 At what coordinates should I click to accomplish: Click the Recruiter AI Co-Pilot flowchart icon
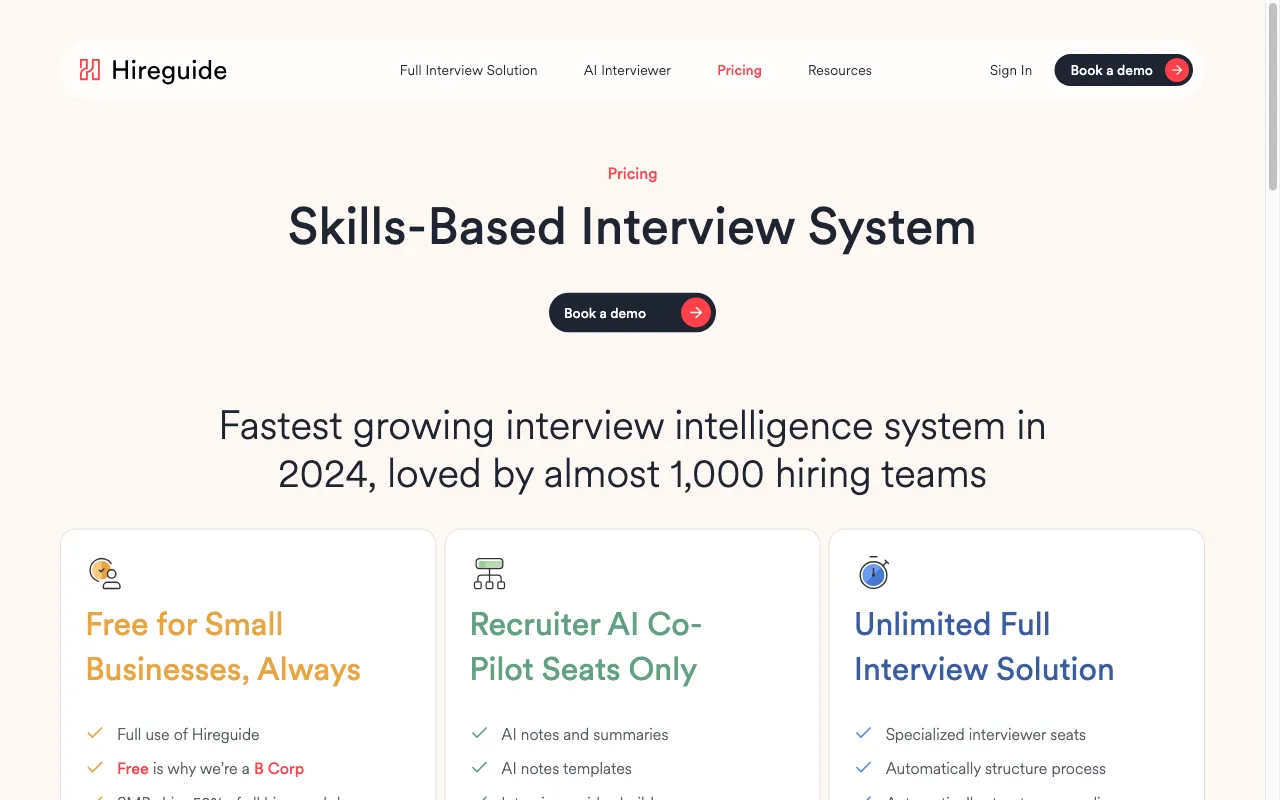[x=489, y=573]
